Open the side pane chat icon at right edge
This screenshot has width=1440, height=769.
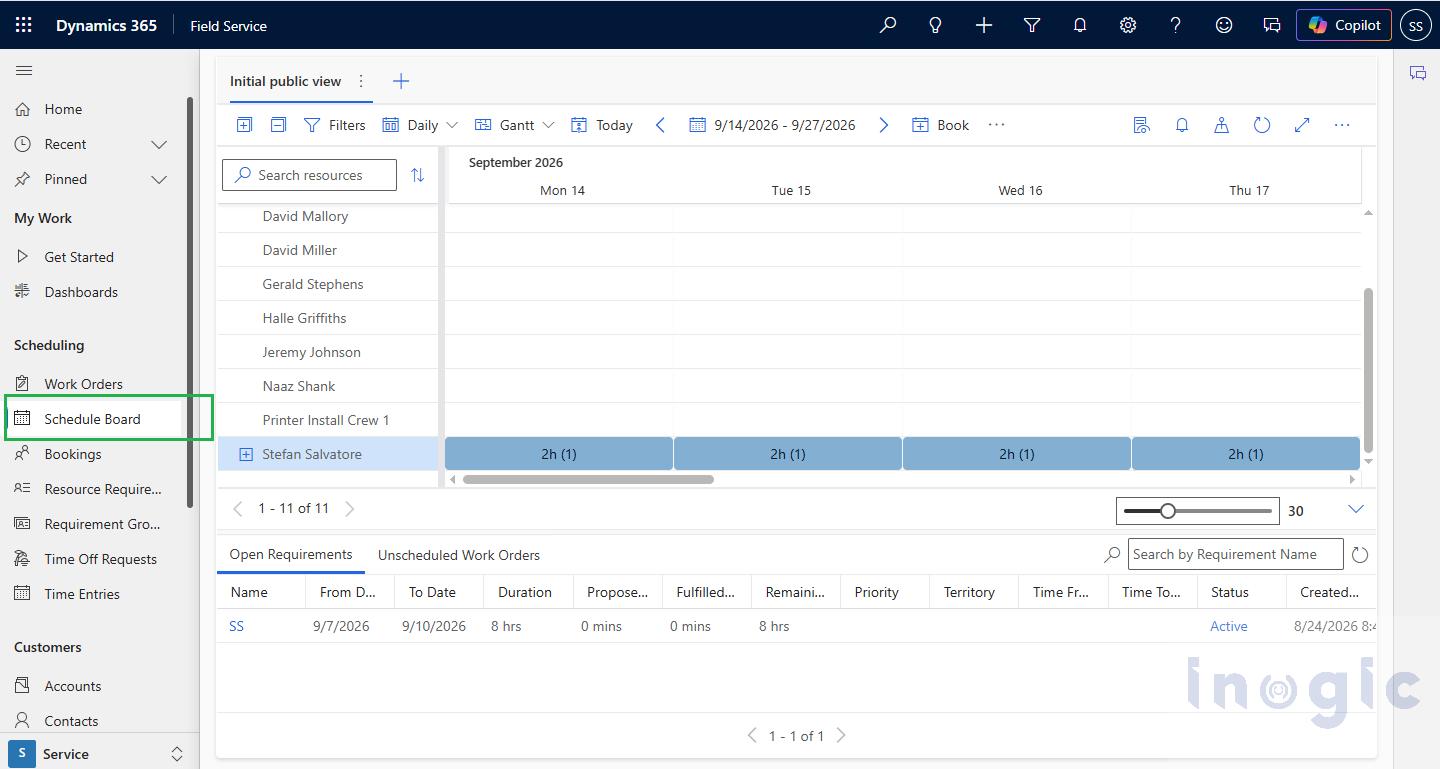pyautogui.click(x=1417, y=73)
